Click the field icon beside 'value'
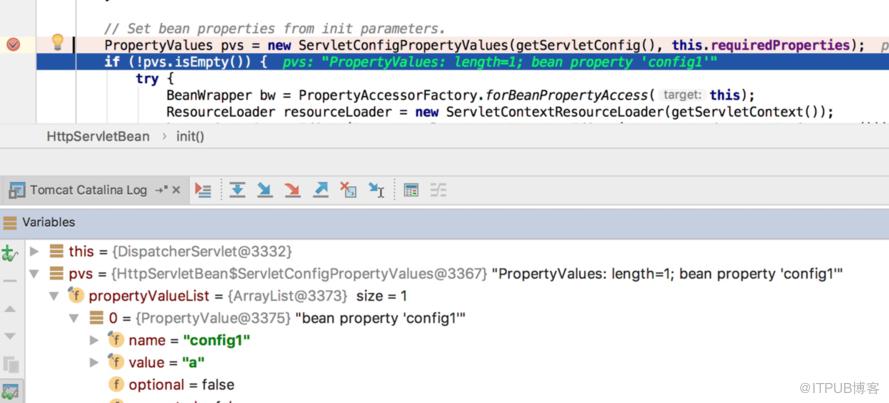This screenshot has width=889, height=403. (x=116, y=362)
